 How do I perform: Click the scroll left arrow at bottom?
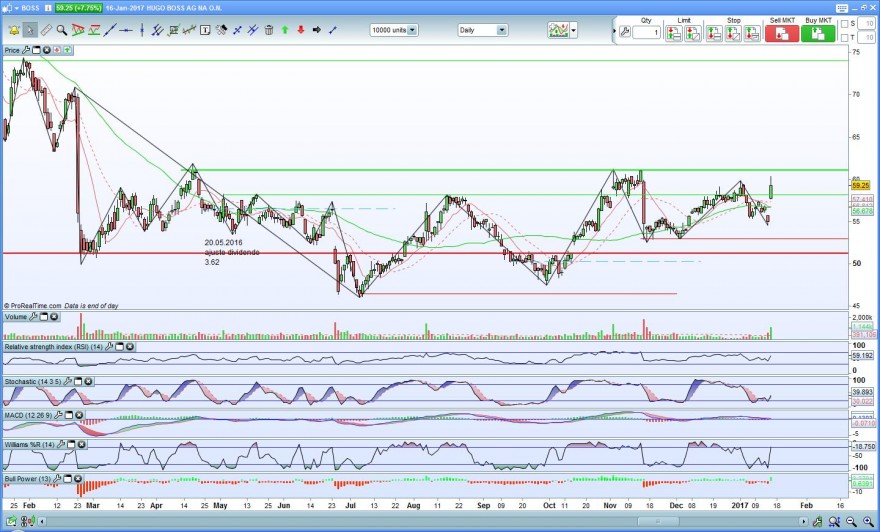(43, 521)
